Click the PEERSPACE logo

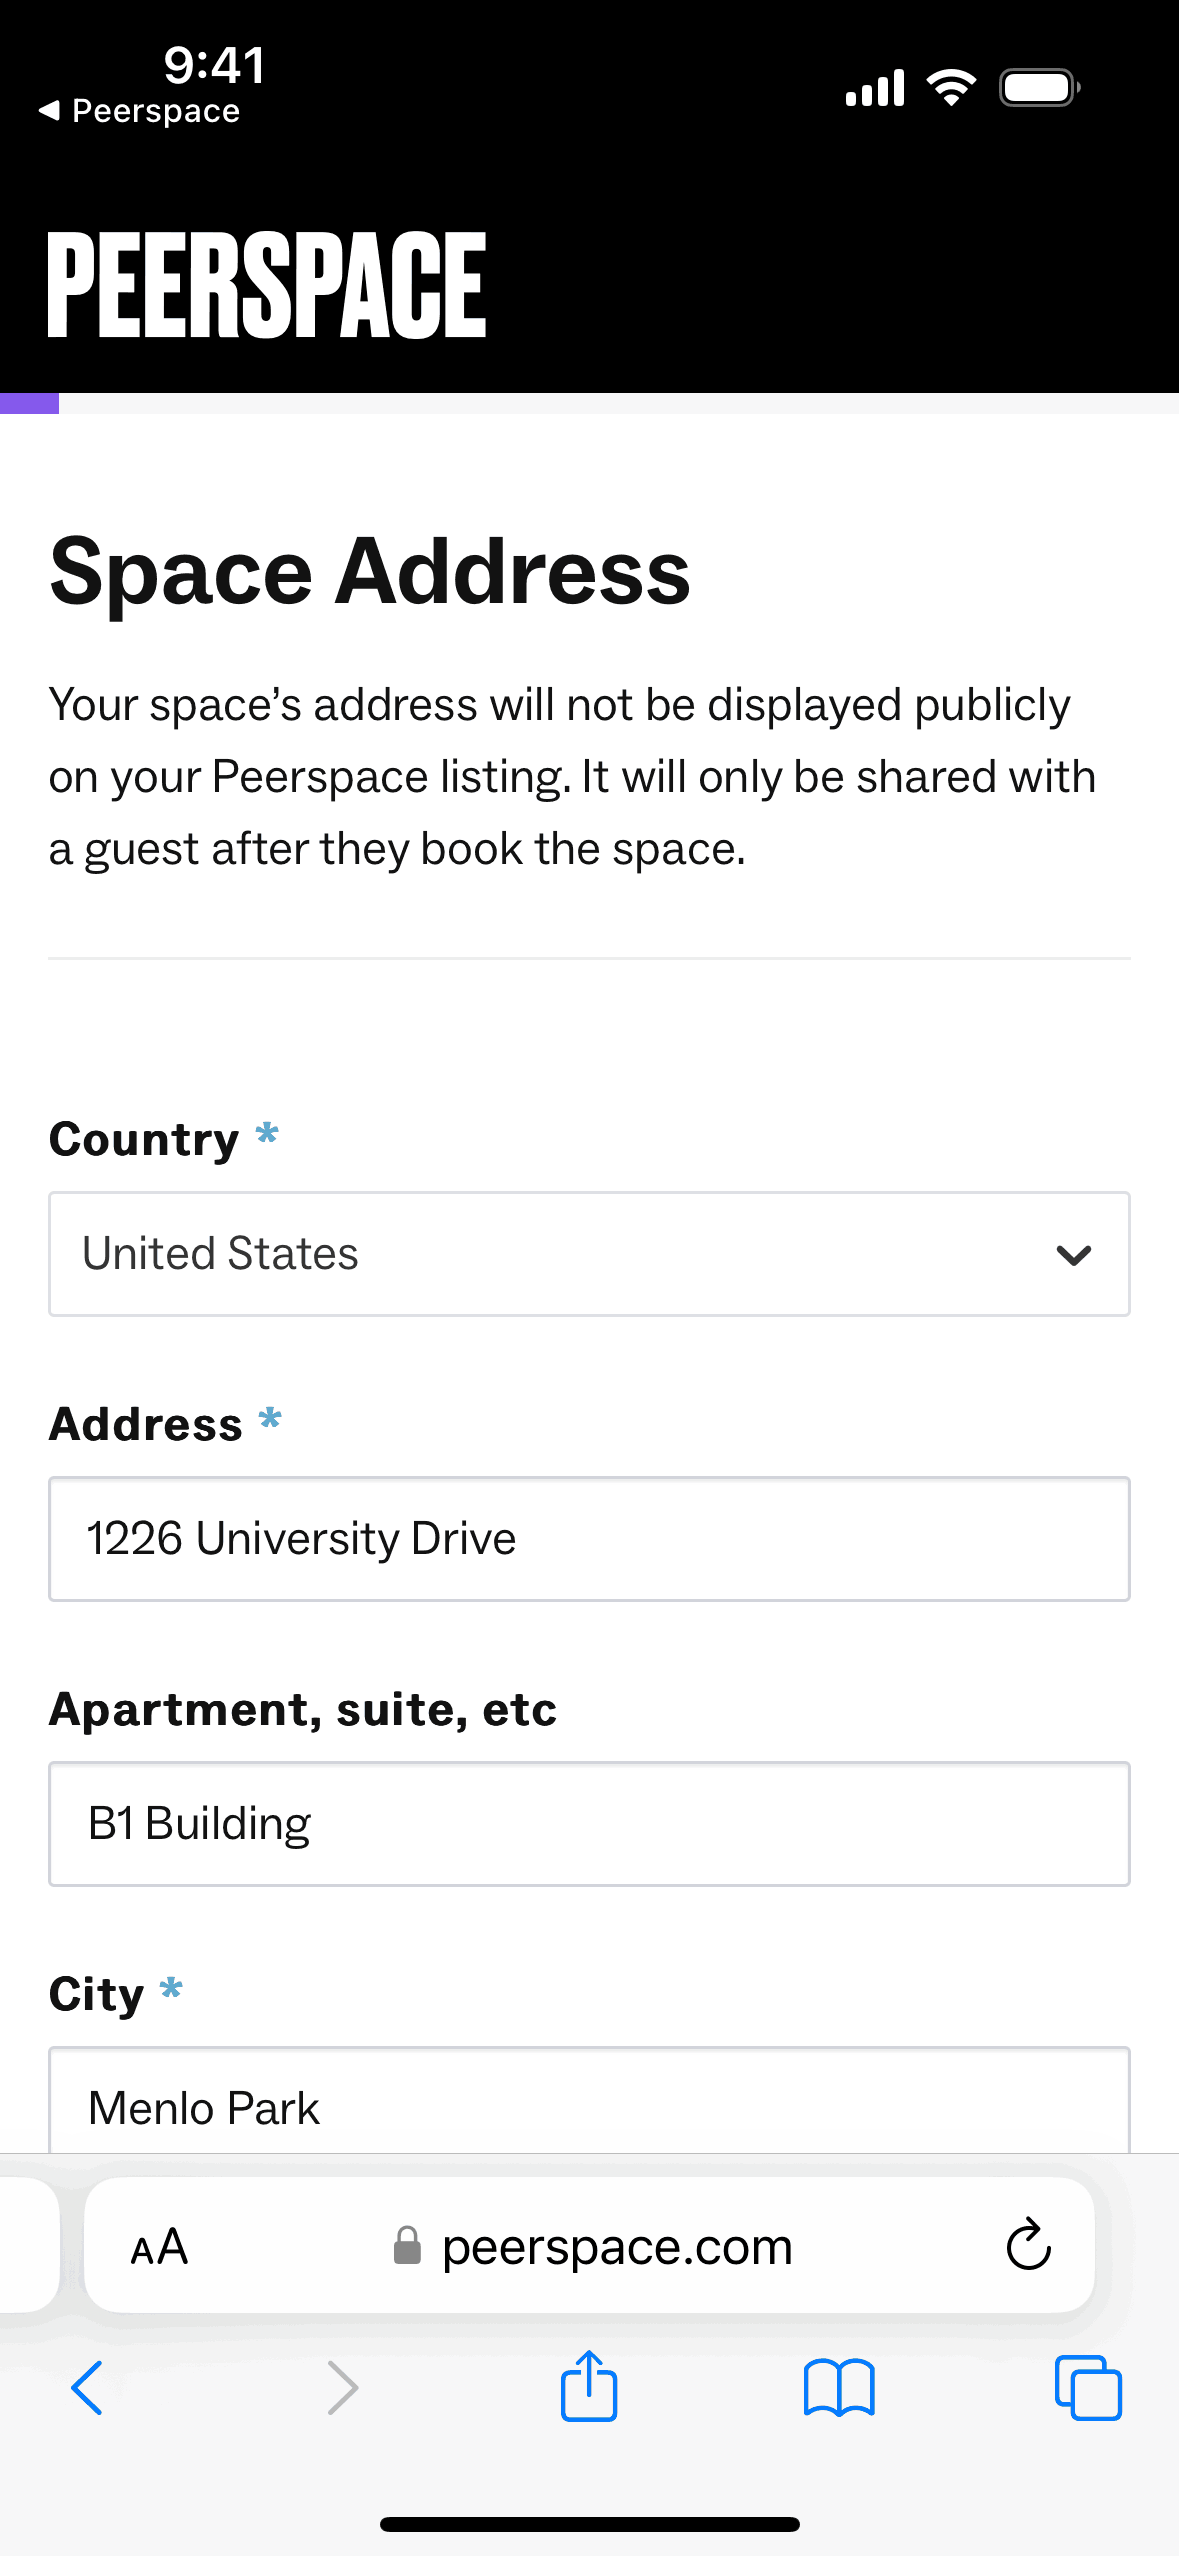point(267,286)
